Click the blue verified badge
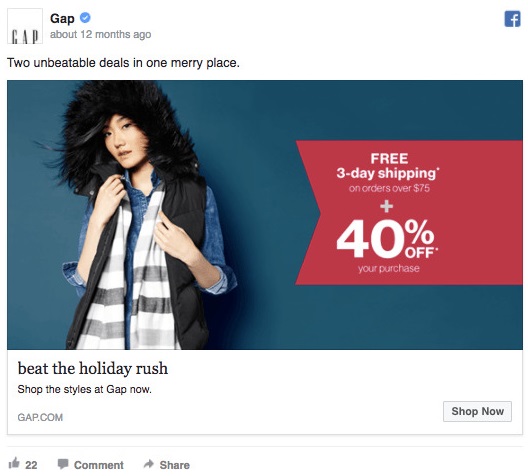528x476 pixels. click(85, 18)
